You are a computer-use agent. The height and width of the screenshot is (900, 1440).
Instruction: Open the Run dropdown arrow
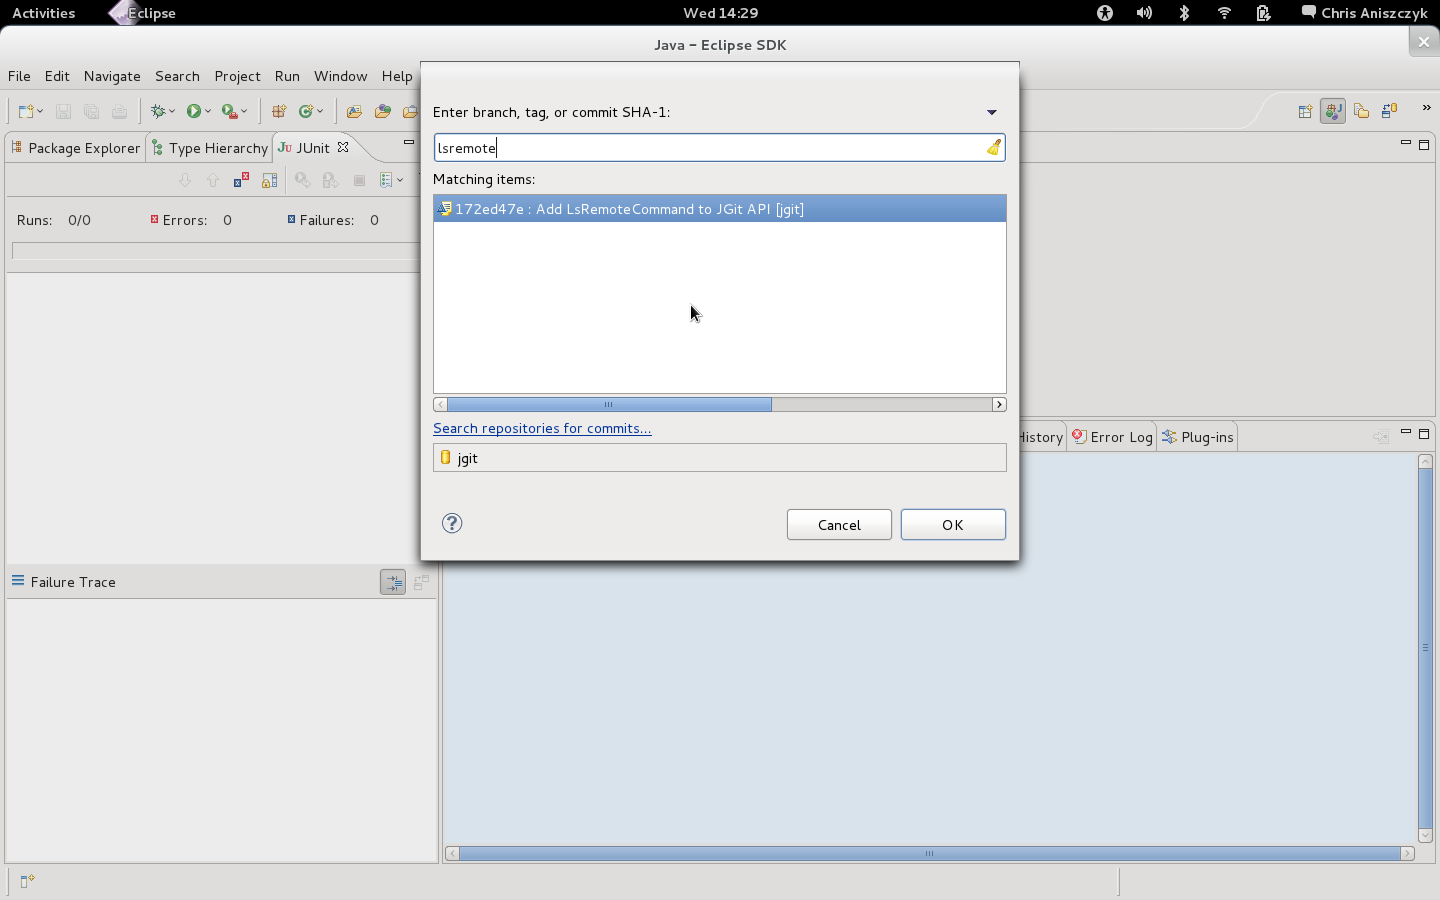pos(208,111)
